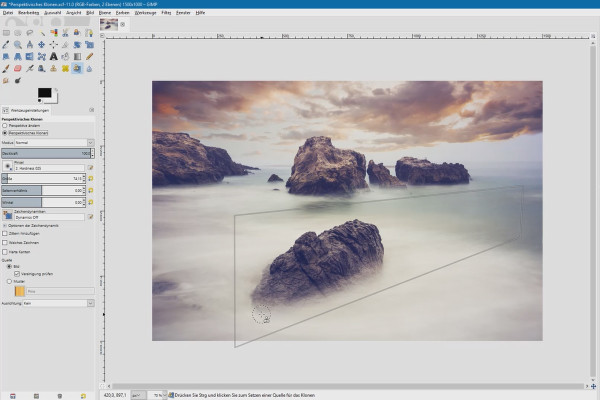600x400 pixels.
Task: Choose the 'Perspektivisches Klonen' radio option
Action: pos(5,133)
